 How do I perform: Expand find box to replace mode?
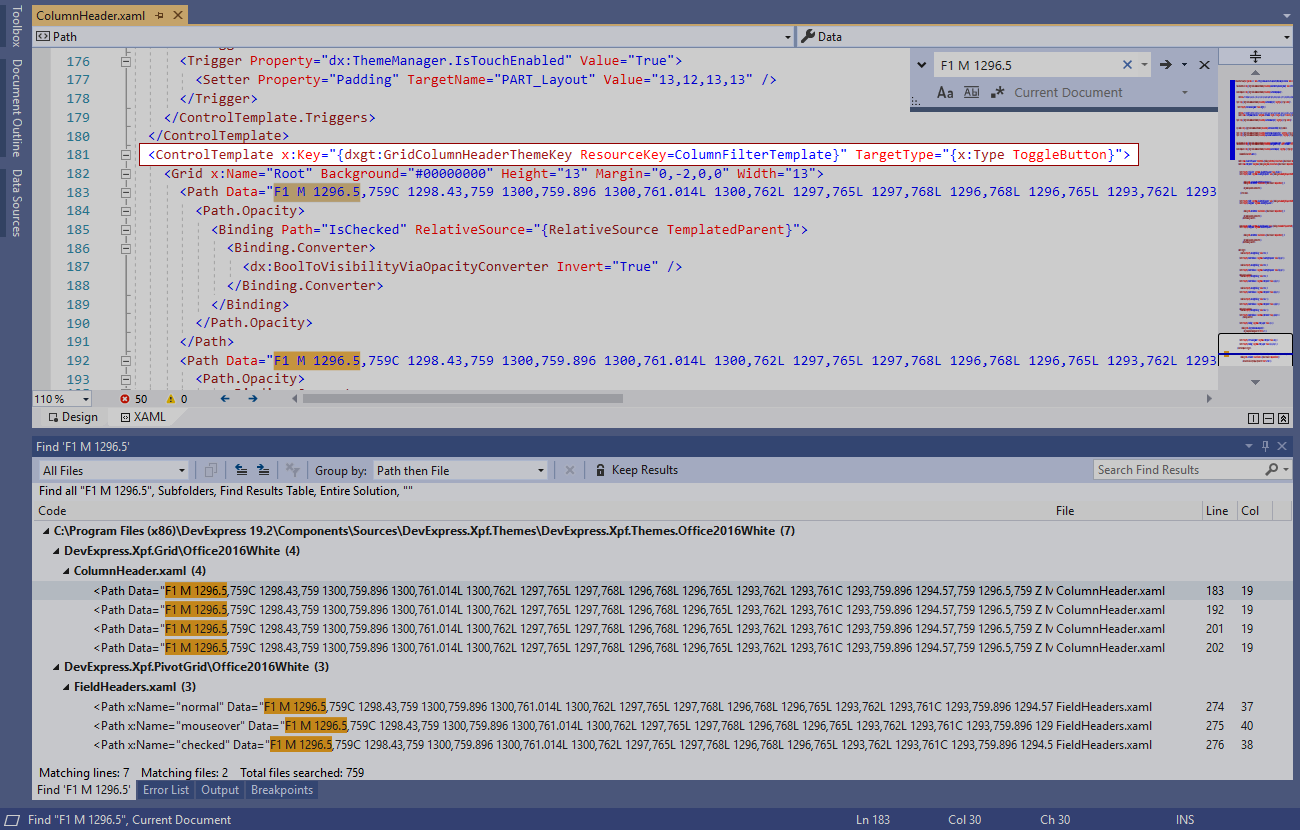coord(920,65)
